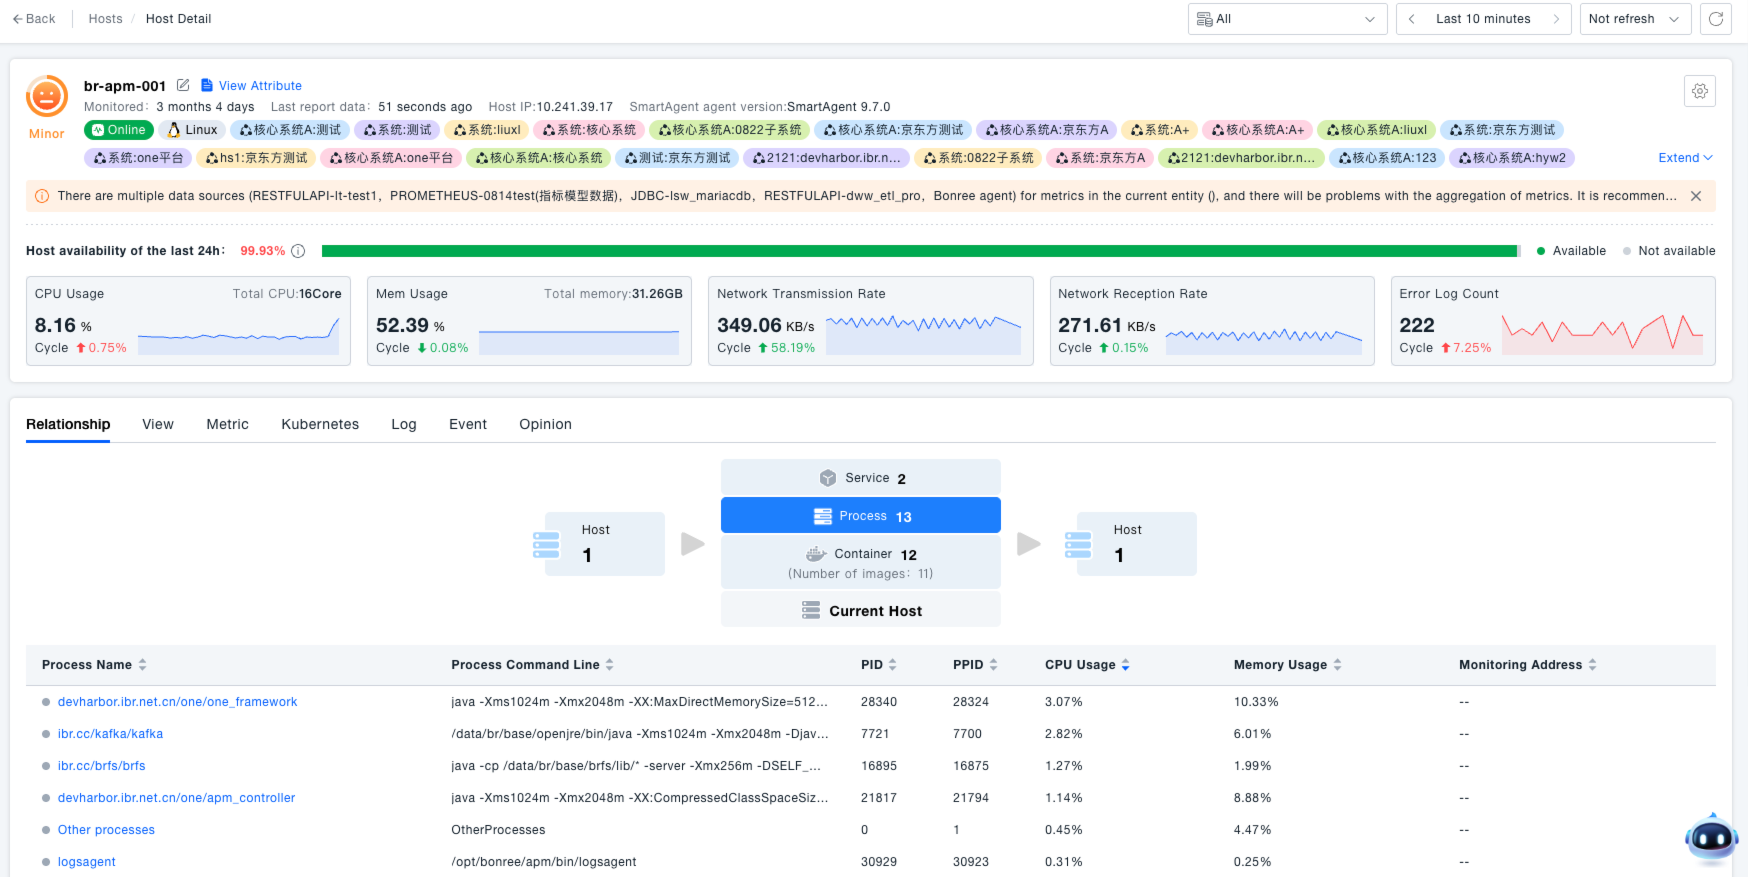Dismiss the multiple data sources warning

click(x=1696, y=196)
